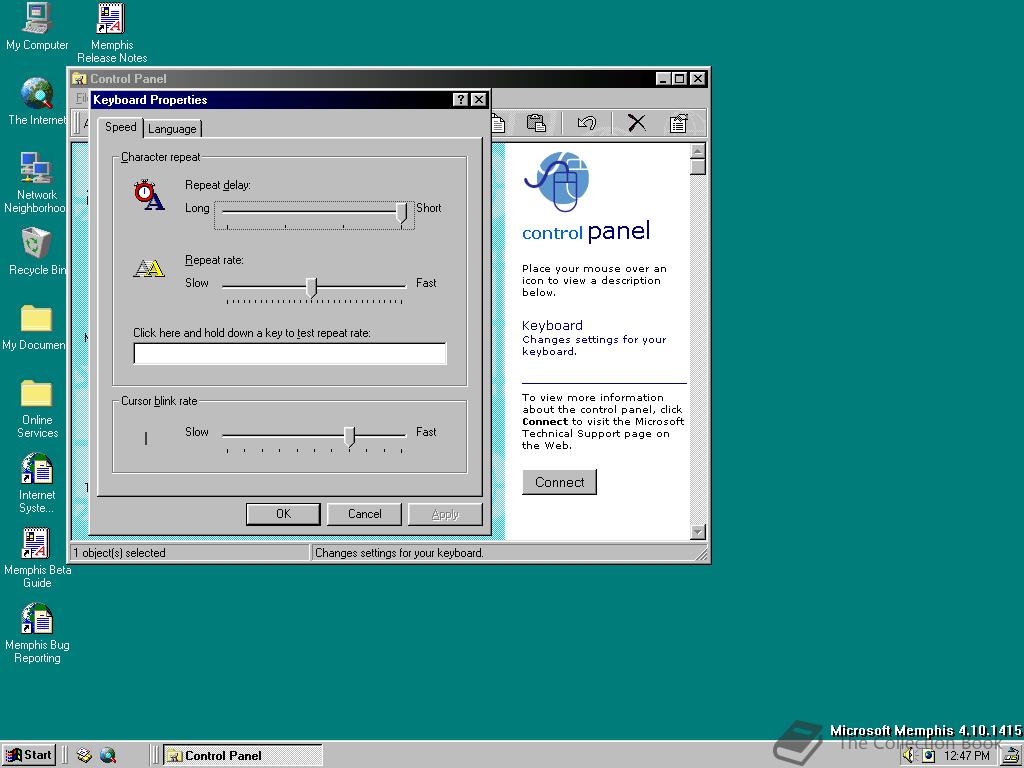Switch to the Language tab
This screenshot has width=1024, height=768.
[x=172, y=129]
